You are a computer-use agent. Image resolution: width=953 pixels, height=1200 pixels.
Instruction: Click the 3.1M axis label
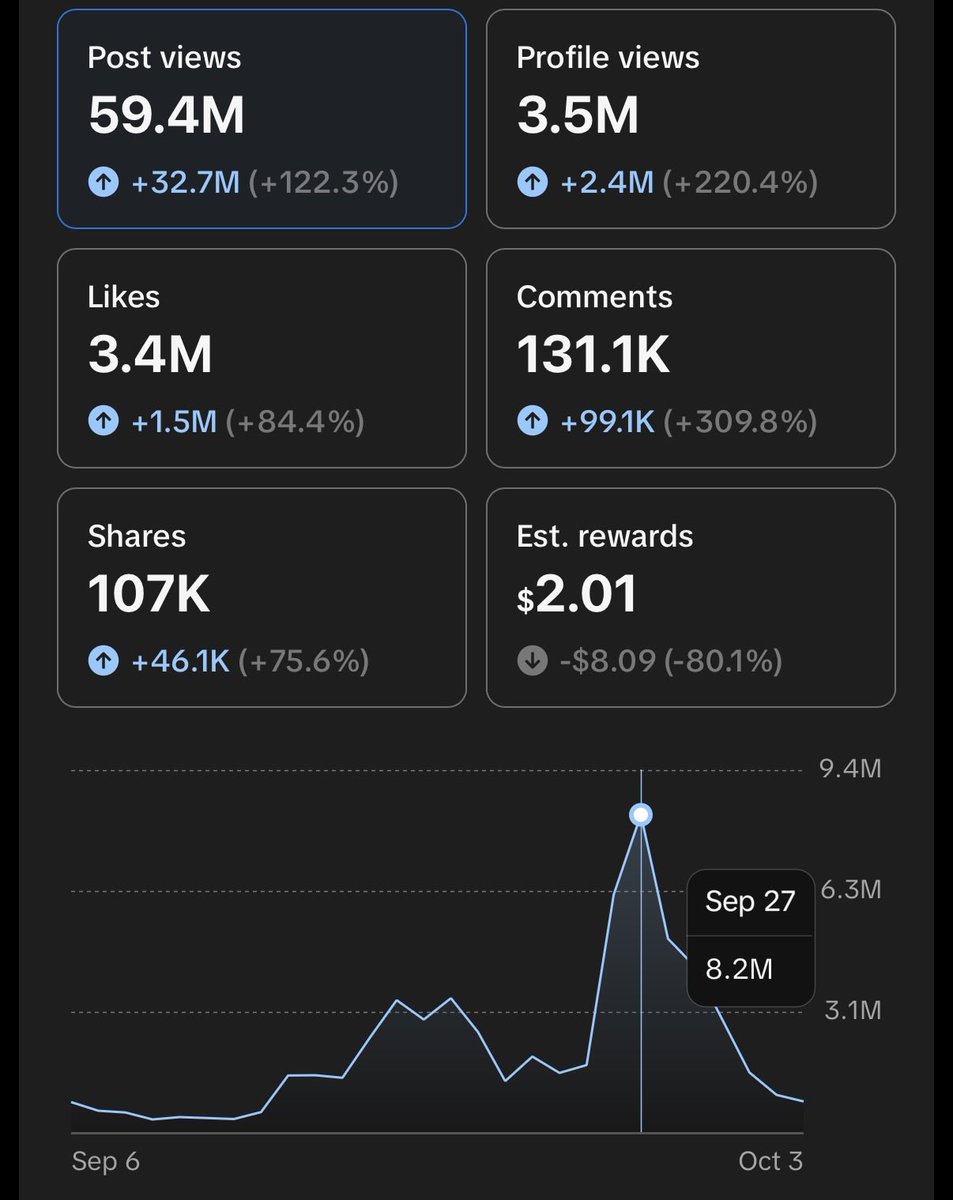click(x=852, y=1010)
